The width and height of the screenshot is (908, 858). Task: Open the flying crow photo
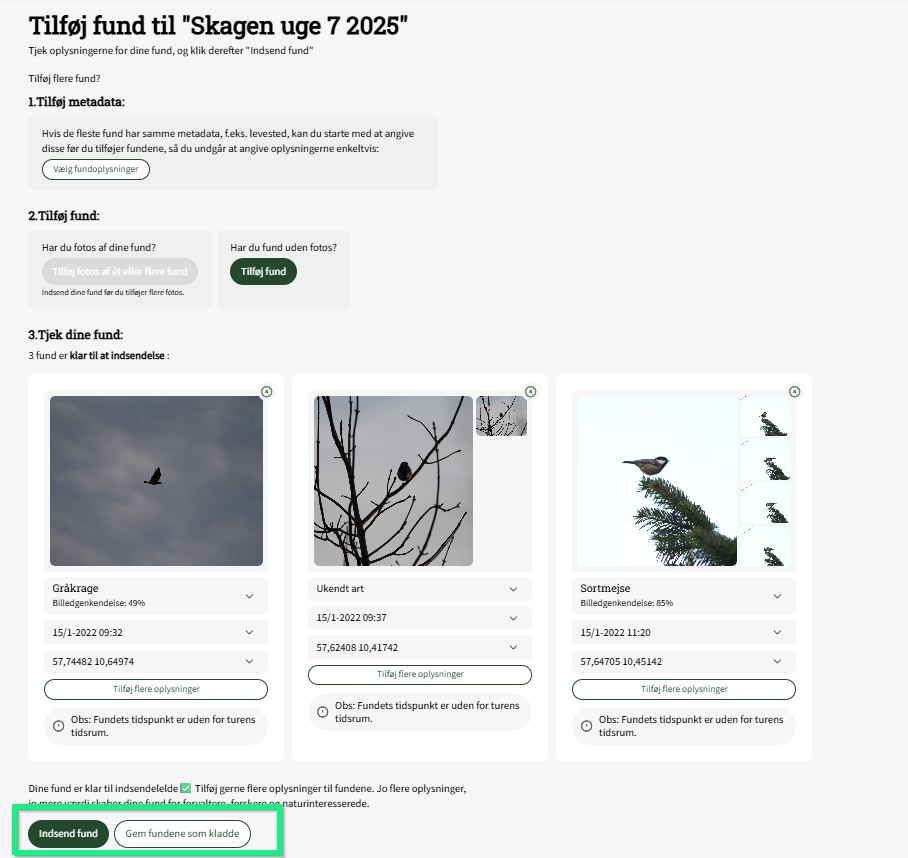click(156, 481)
